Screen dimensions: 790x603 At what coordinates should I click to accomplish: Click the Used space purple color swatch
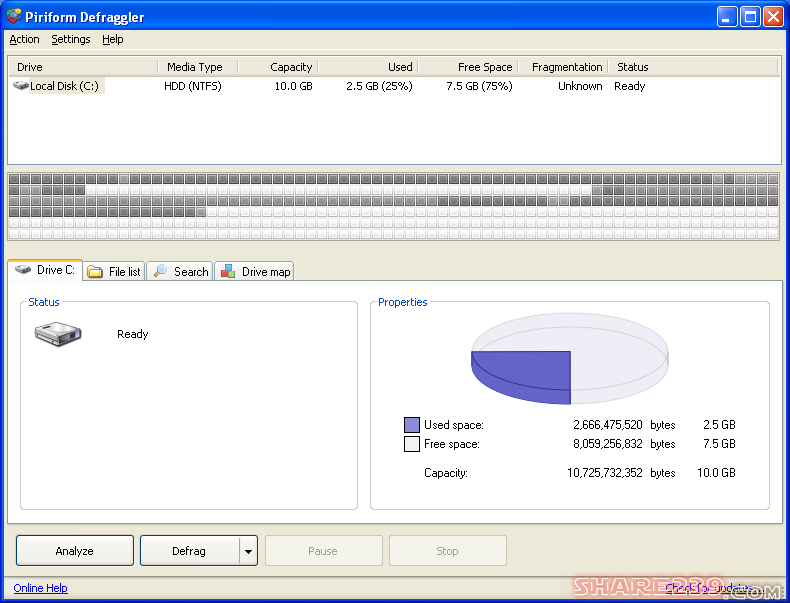(x=412, y=425)
